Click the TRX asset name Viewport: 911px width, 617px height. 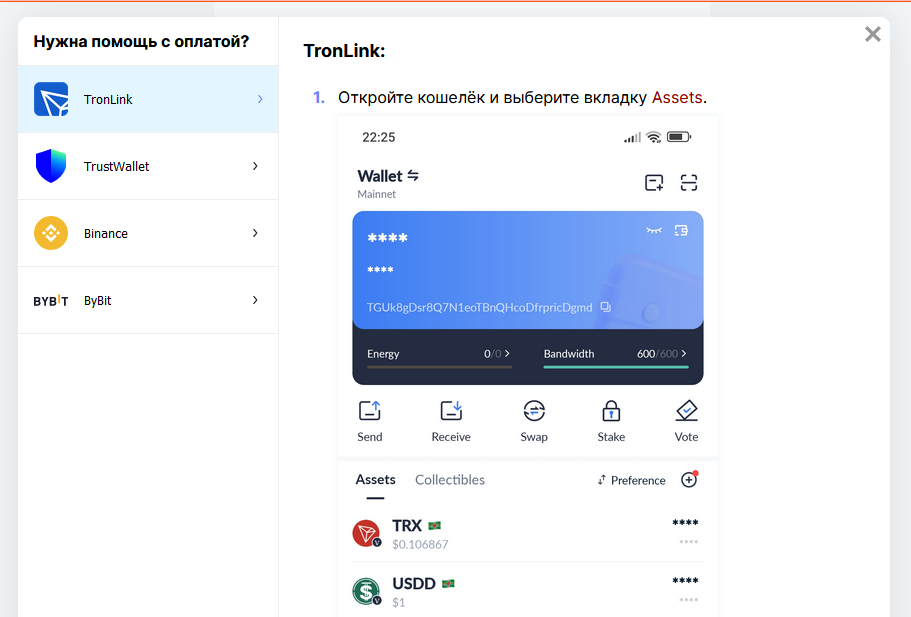pyautogui.click(x=407, y=526)
